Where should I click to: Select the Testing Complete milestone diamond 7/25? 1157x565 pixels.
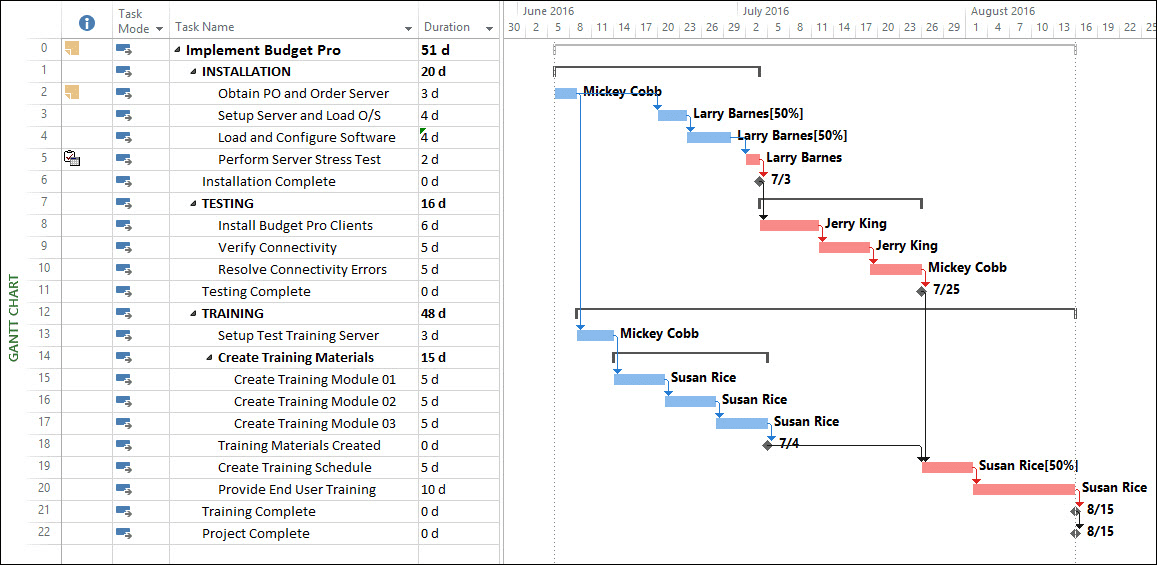[921, 291]
